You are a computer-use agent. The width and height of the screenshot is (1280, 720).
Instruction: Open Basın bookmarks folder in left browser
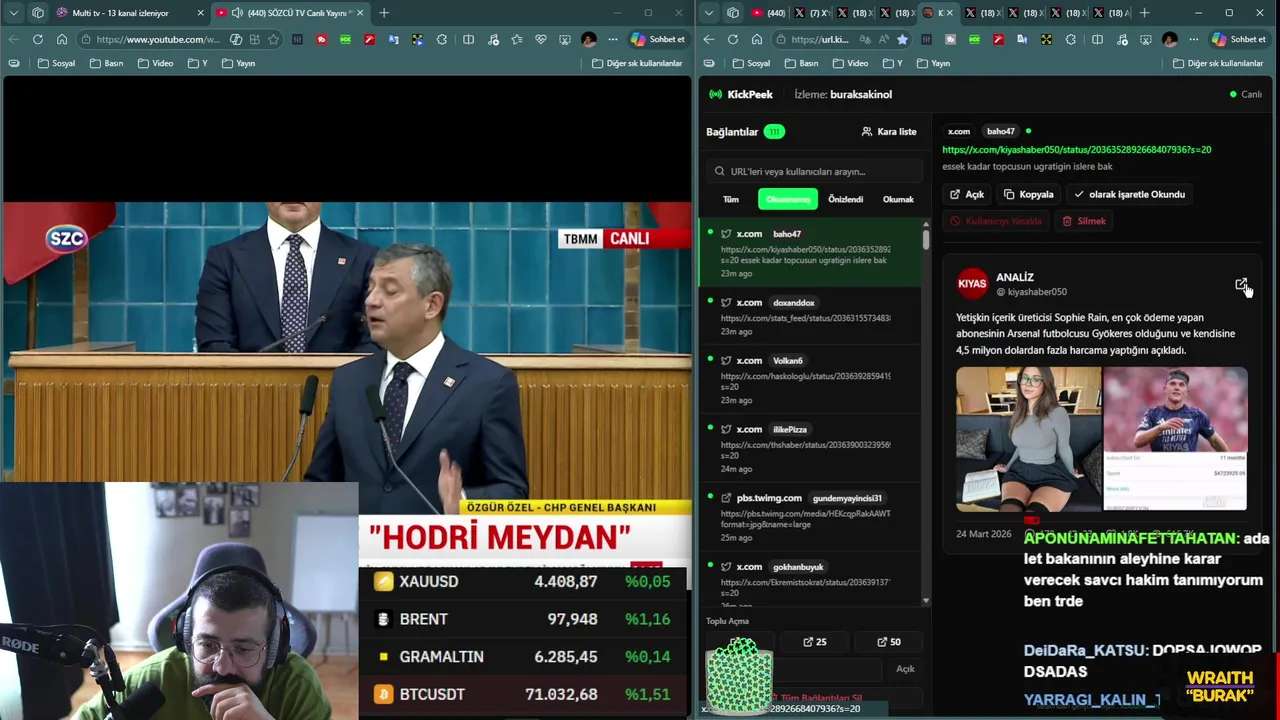coord(106,63)
